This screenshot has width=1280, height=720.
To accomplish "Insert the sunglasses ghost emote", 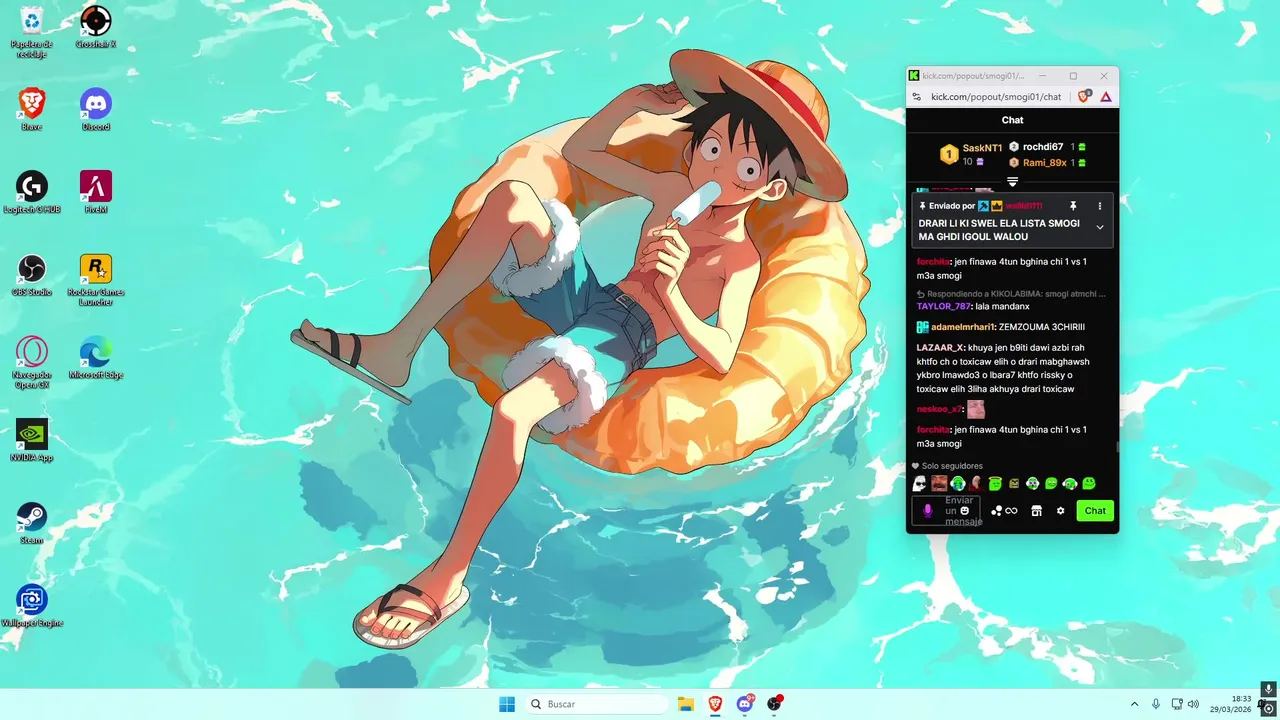I will 920,484.
